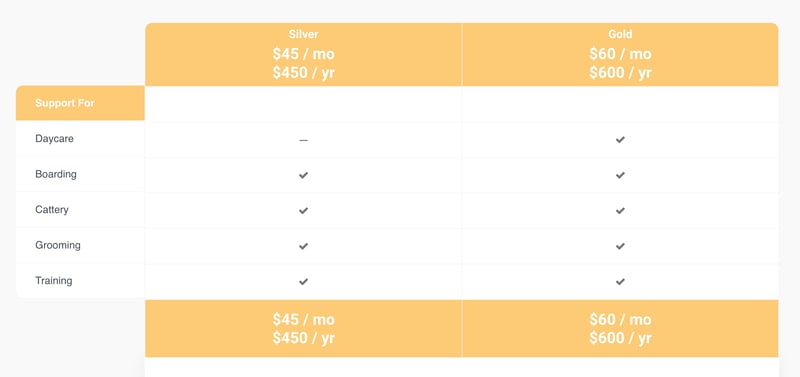Screen dimensions: 800x377
Task: Click the Gold Boarding checkmark
Action: pos(620,175)
